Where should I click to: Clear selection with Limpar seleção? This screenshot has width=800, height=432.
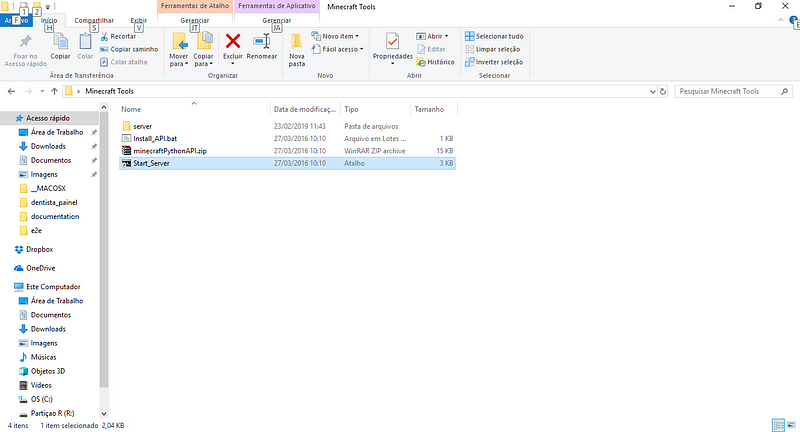point(492,49)
